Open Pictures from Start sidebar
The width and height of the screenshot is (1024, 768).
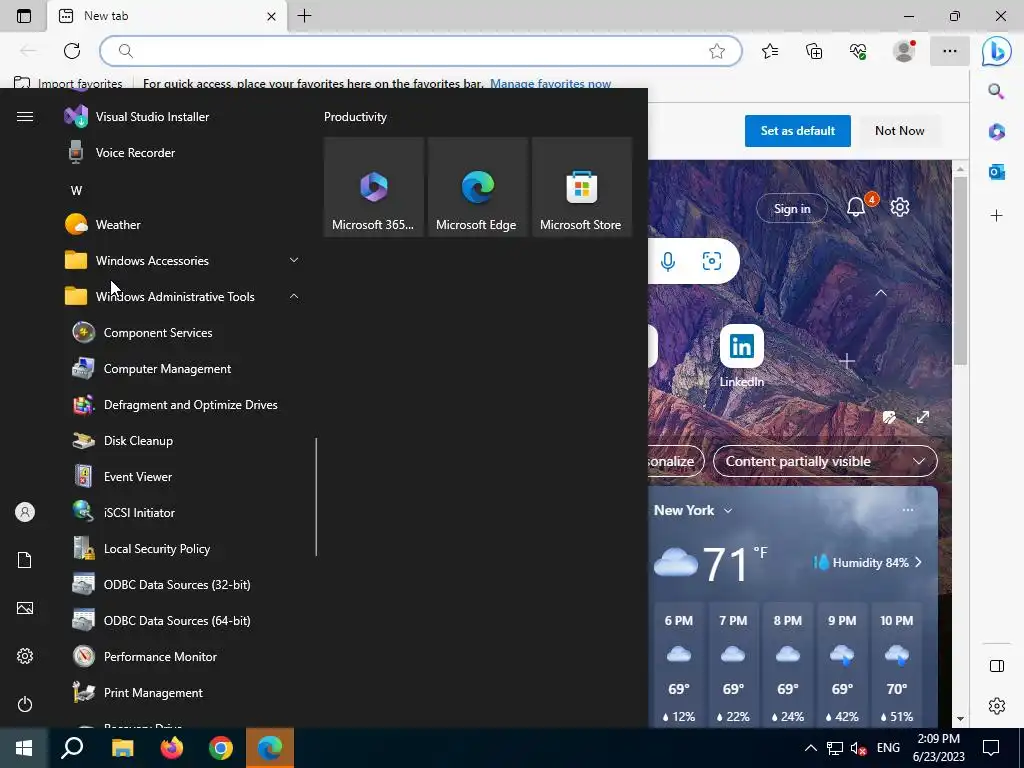click(x=25, y=608)
